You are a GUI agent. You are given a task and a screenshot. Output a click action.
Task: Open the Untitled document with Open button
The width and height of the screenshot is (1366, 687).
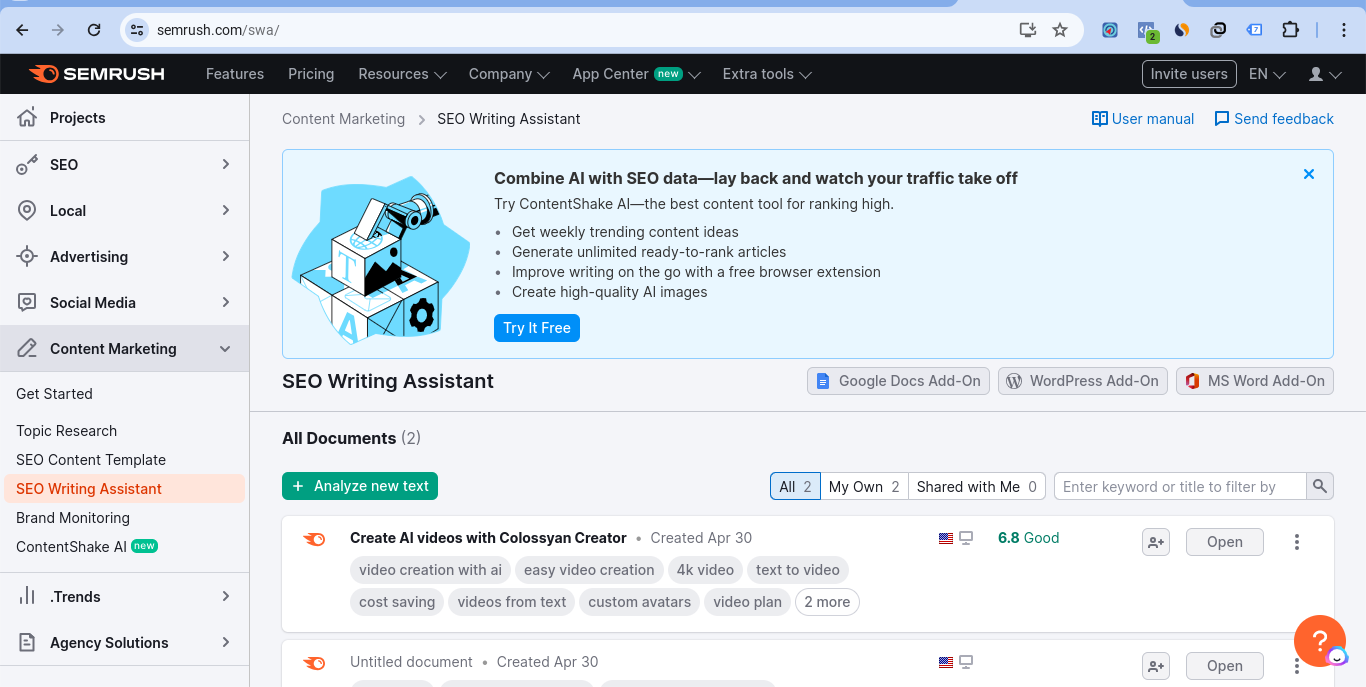1225,666
